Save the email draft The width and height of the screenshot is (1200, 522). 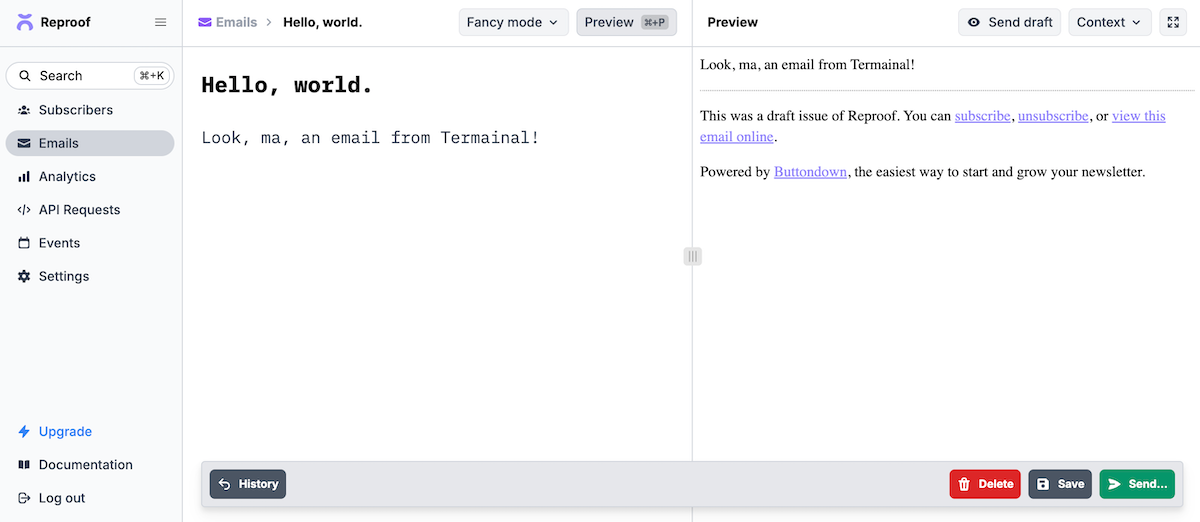[x=1060, y=484]
